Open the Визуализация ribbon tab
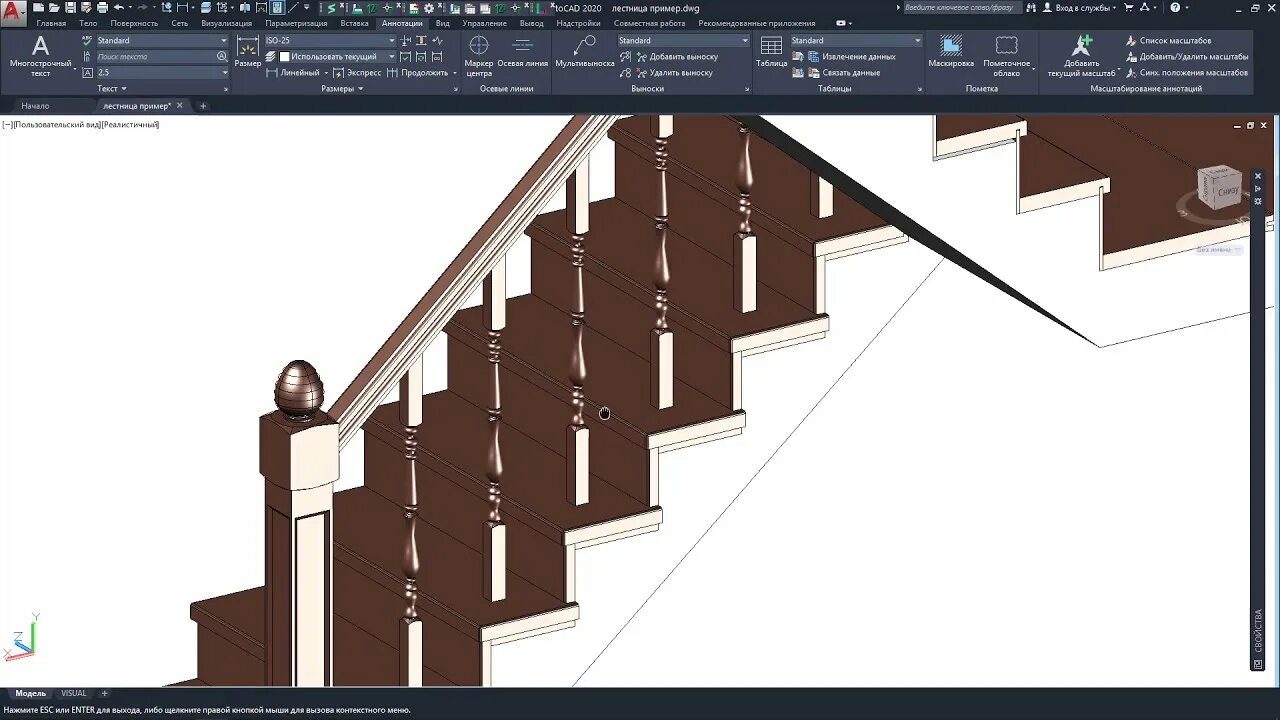 [x=227, y=23]
